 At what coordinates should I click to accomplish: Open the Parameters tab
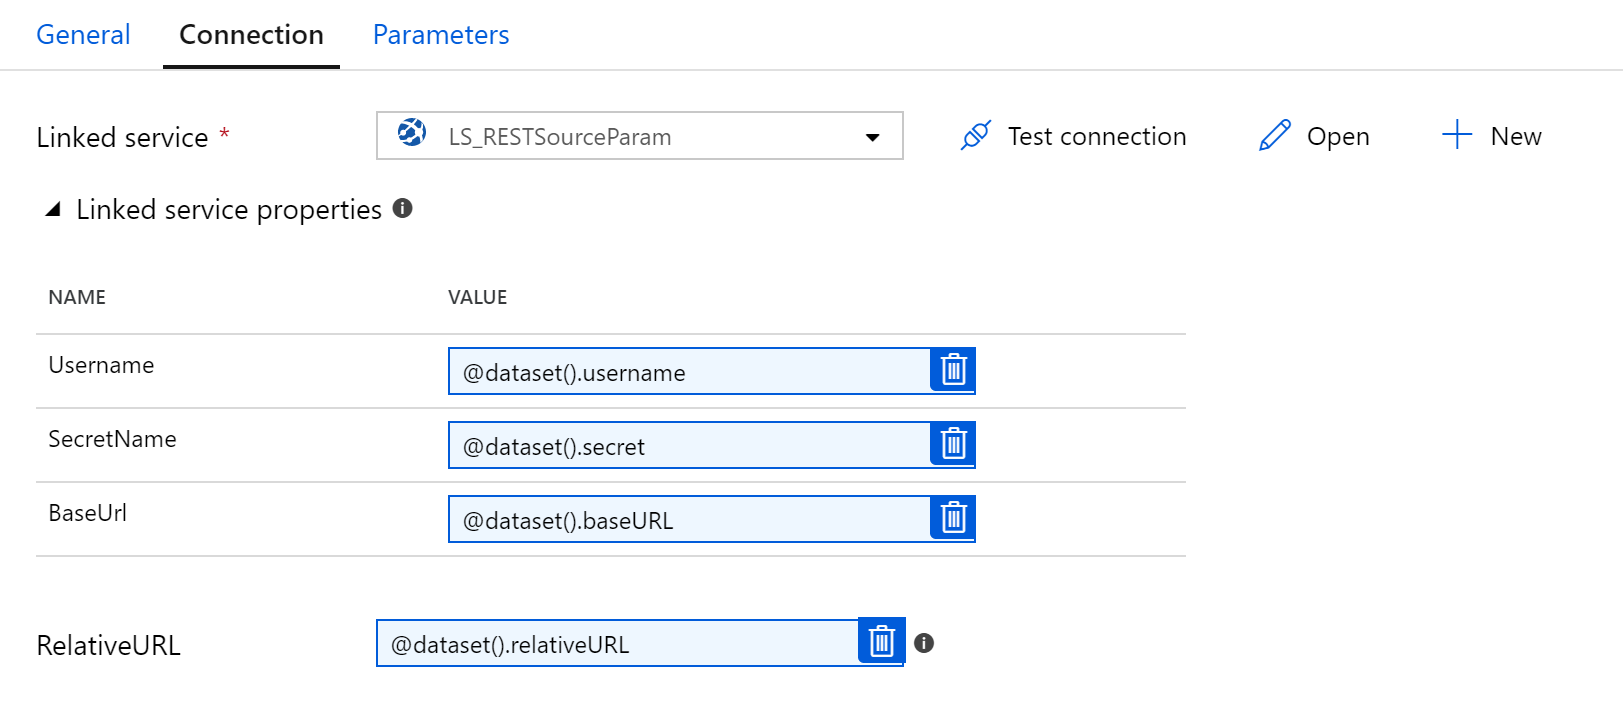[x=440, y=35]
